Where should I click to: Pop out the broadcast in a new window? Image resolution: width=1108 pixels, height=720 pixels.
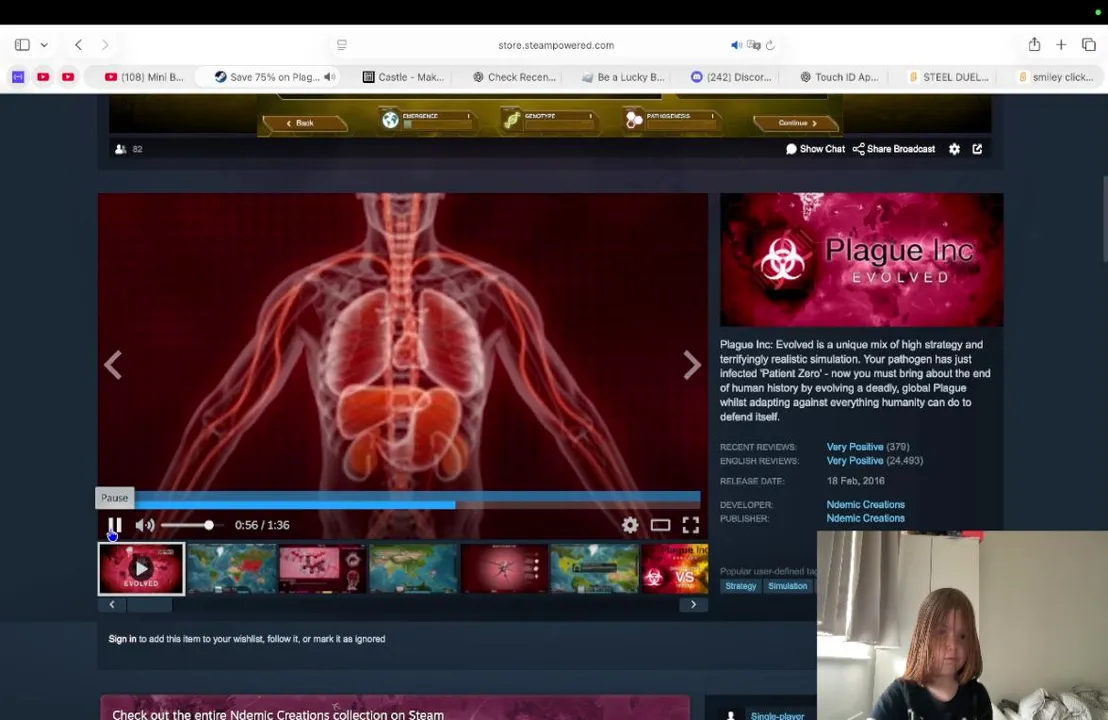point(977,149)
